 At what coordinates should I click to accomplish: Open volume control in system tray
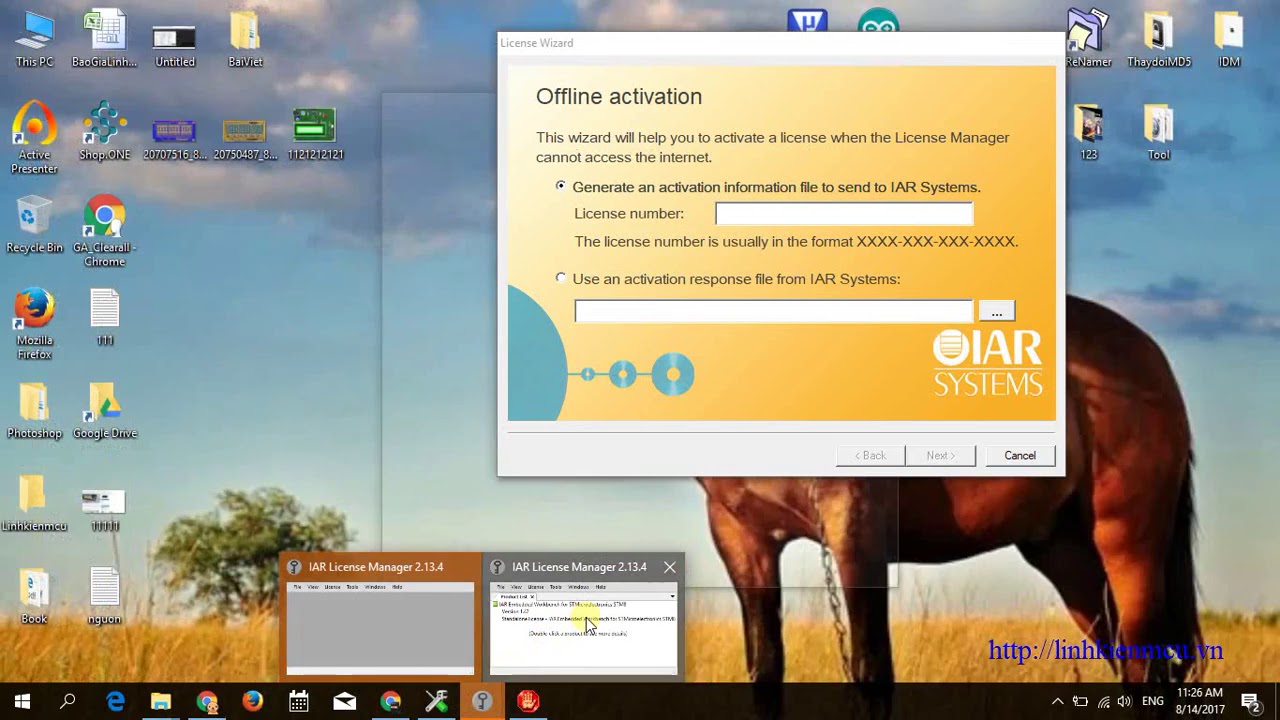click(1125, 702)
